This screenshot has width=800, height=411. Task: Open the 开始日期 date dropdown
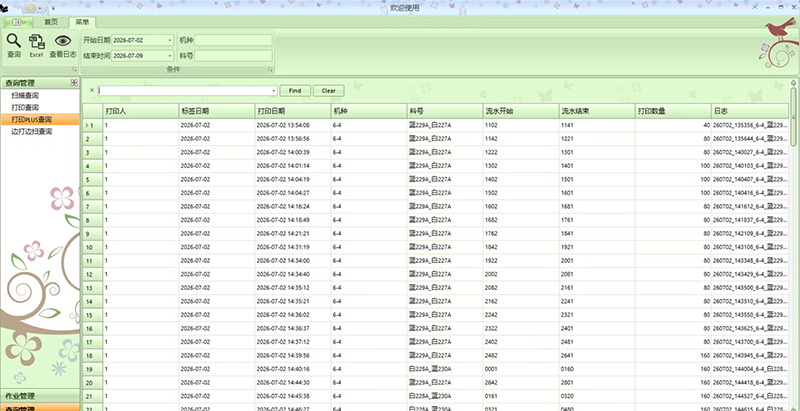170,40
